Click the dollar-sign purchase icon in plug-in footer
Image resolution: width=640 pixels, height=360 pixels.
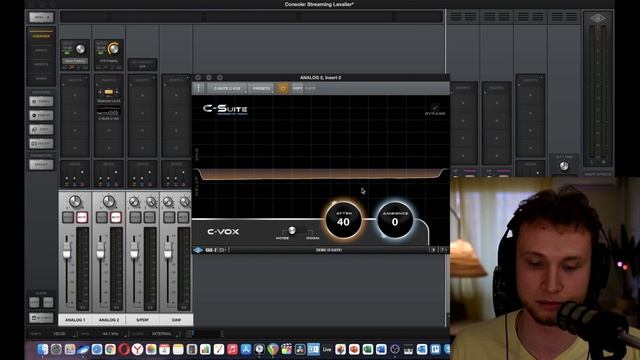(434, 250)
